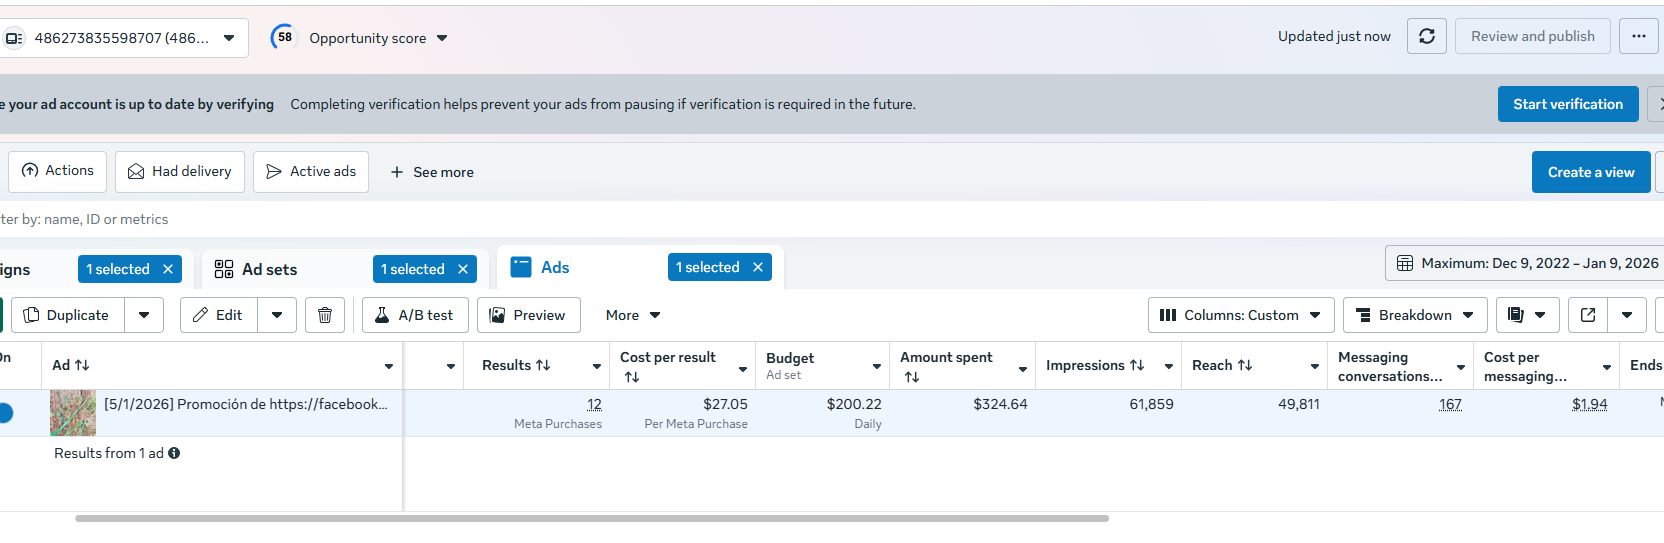
Task: Click the refresh data icon
Action: 1426,36
